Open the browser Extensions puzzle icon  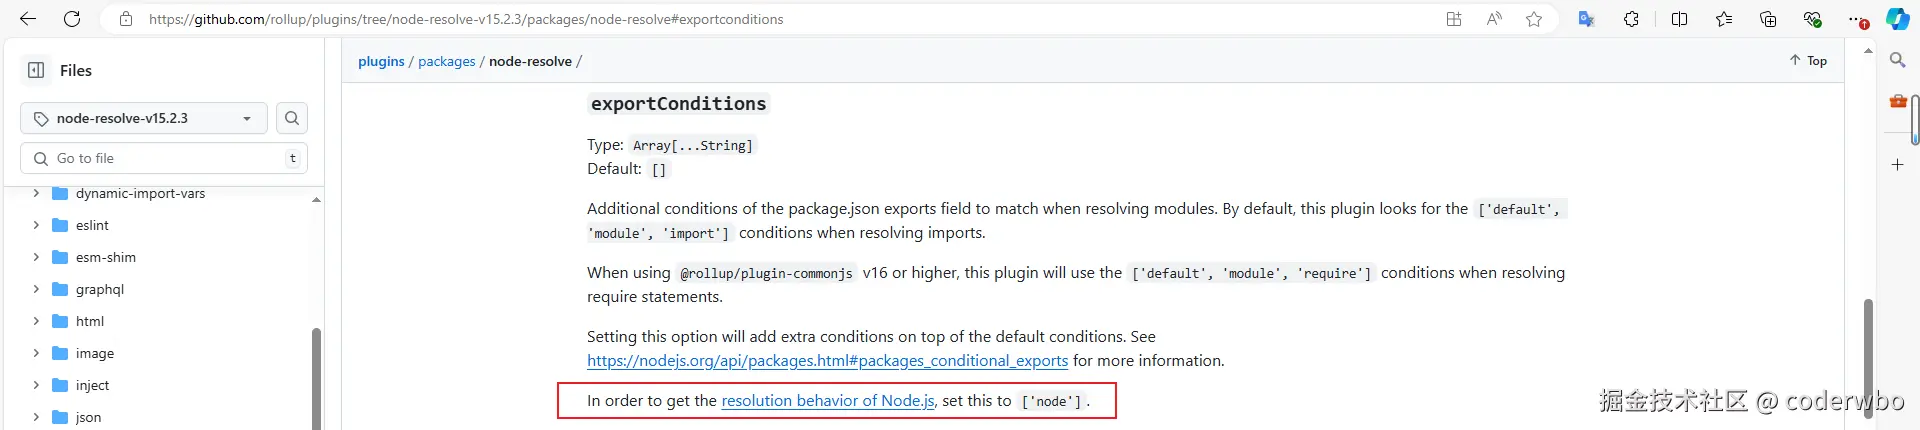coord(1631,19)
